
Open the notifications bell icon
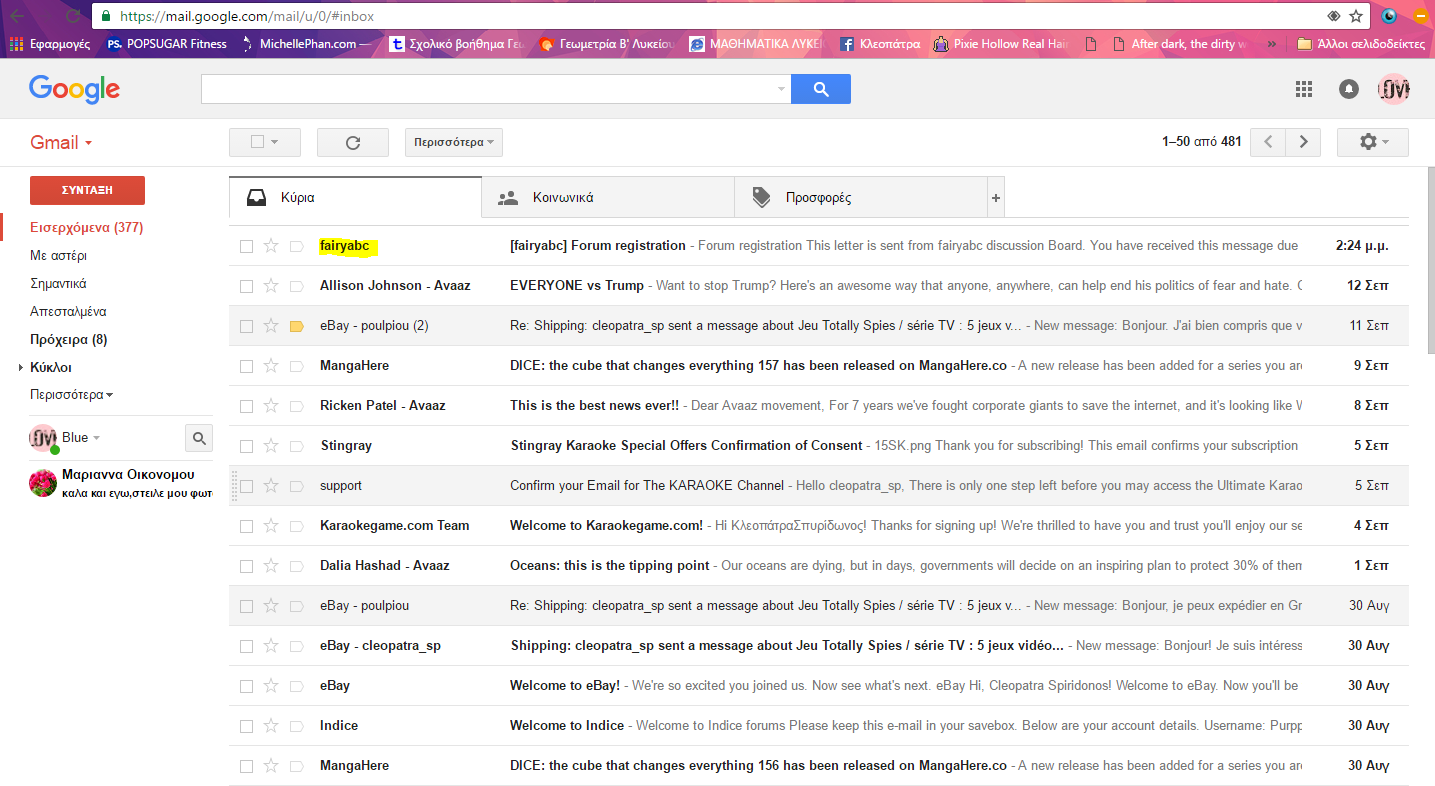[1349, 89]
